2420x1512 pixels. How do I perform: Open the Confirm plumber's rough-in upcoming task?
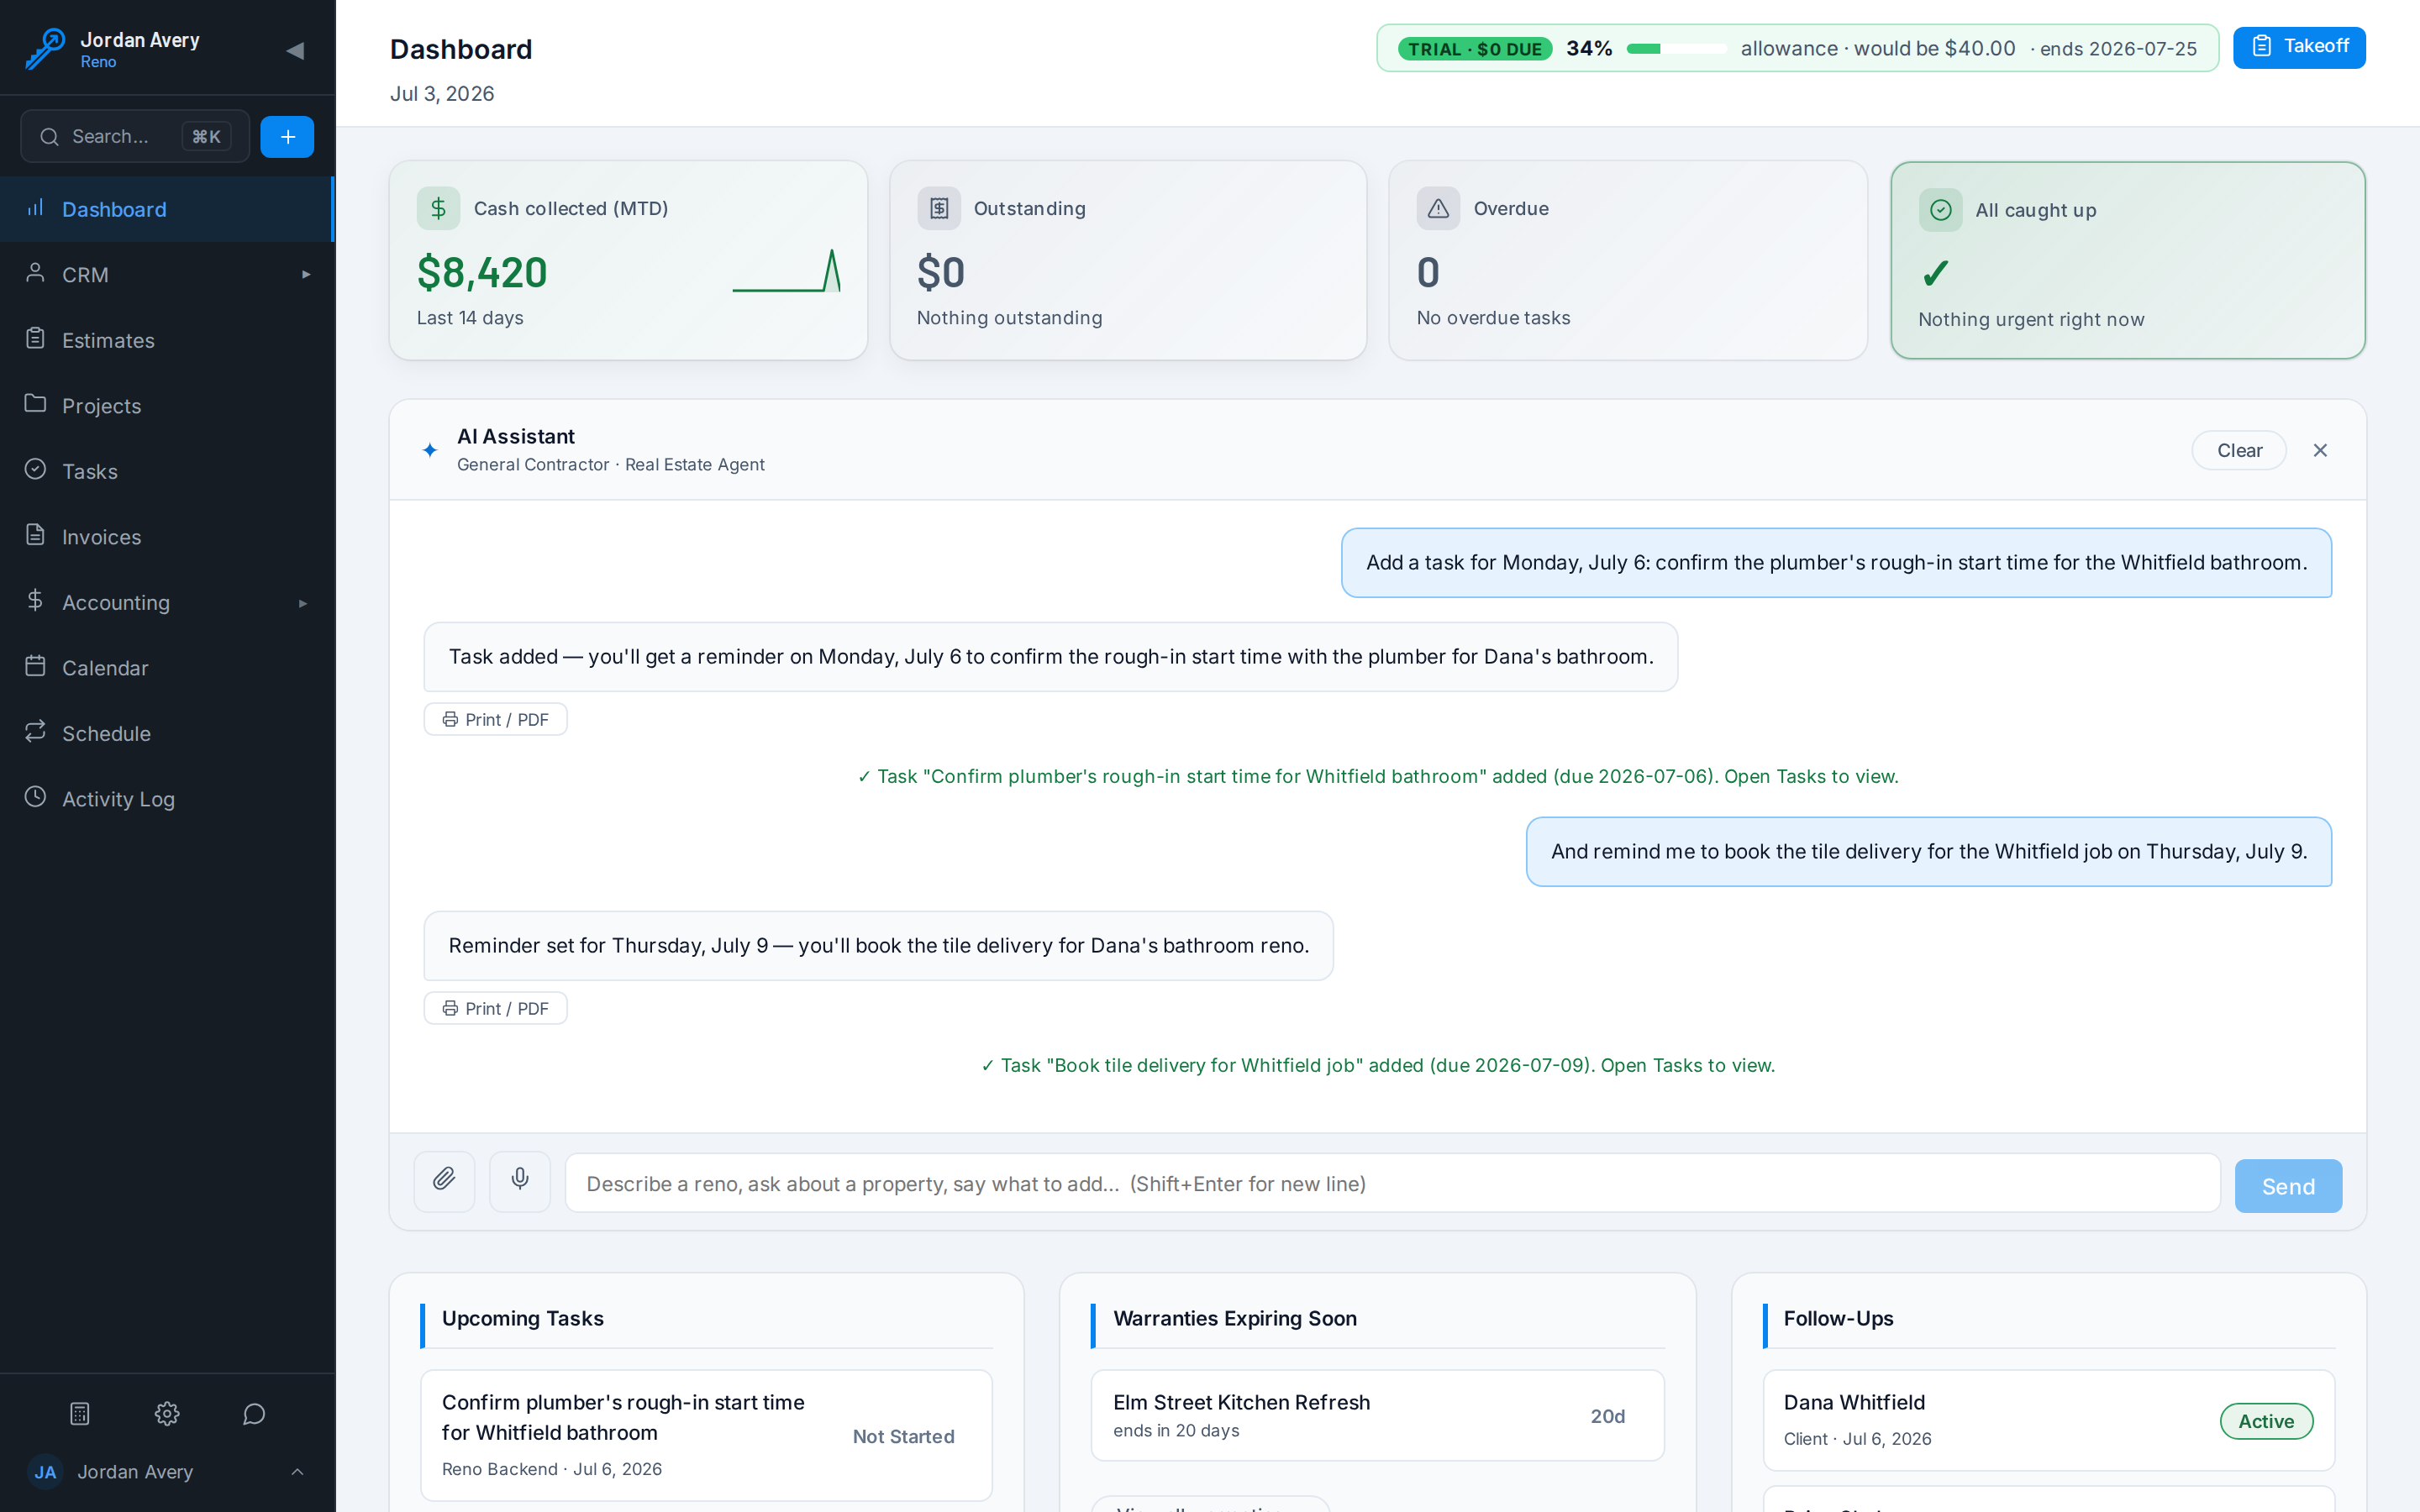(x=706, y=1435)
